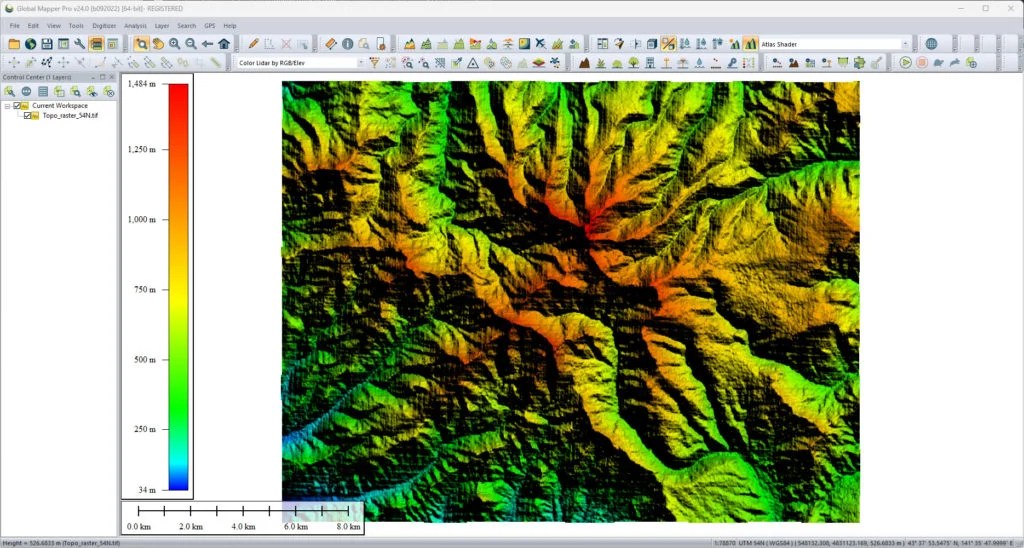Close the Control Center panel
1024x548 pixels.
pyautogui.click(x=112, y=77)
